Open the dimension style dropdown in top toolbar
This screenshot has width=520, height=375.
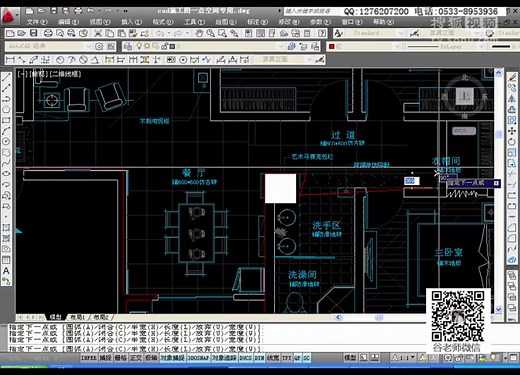pos(450,33)
